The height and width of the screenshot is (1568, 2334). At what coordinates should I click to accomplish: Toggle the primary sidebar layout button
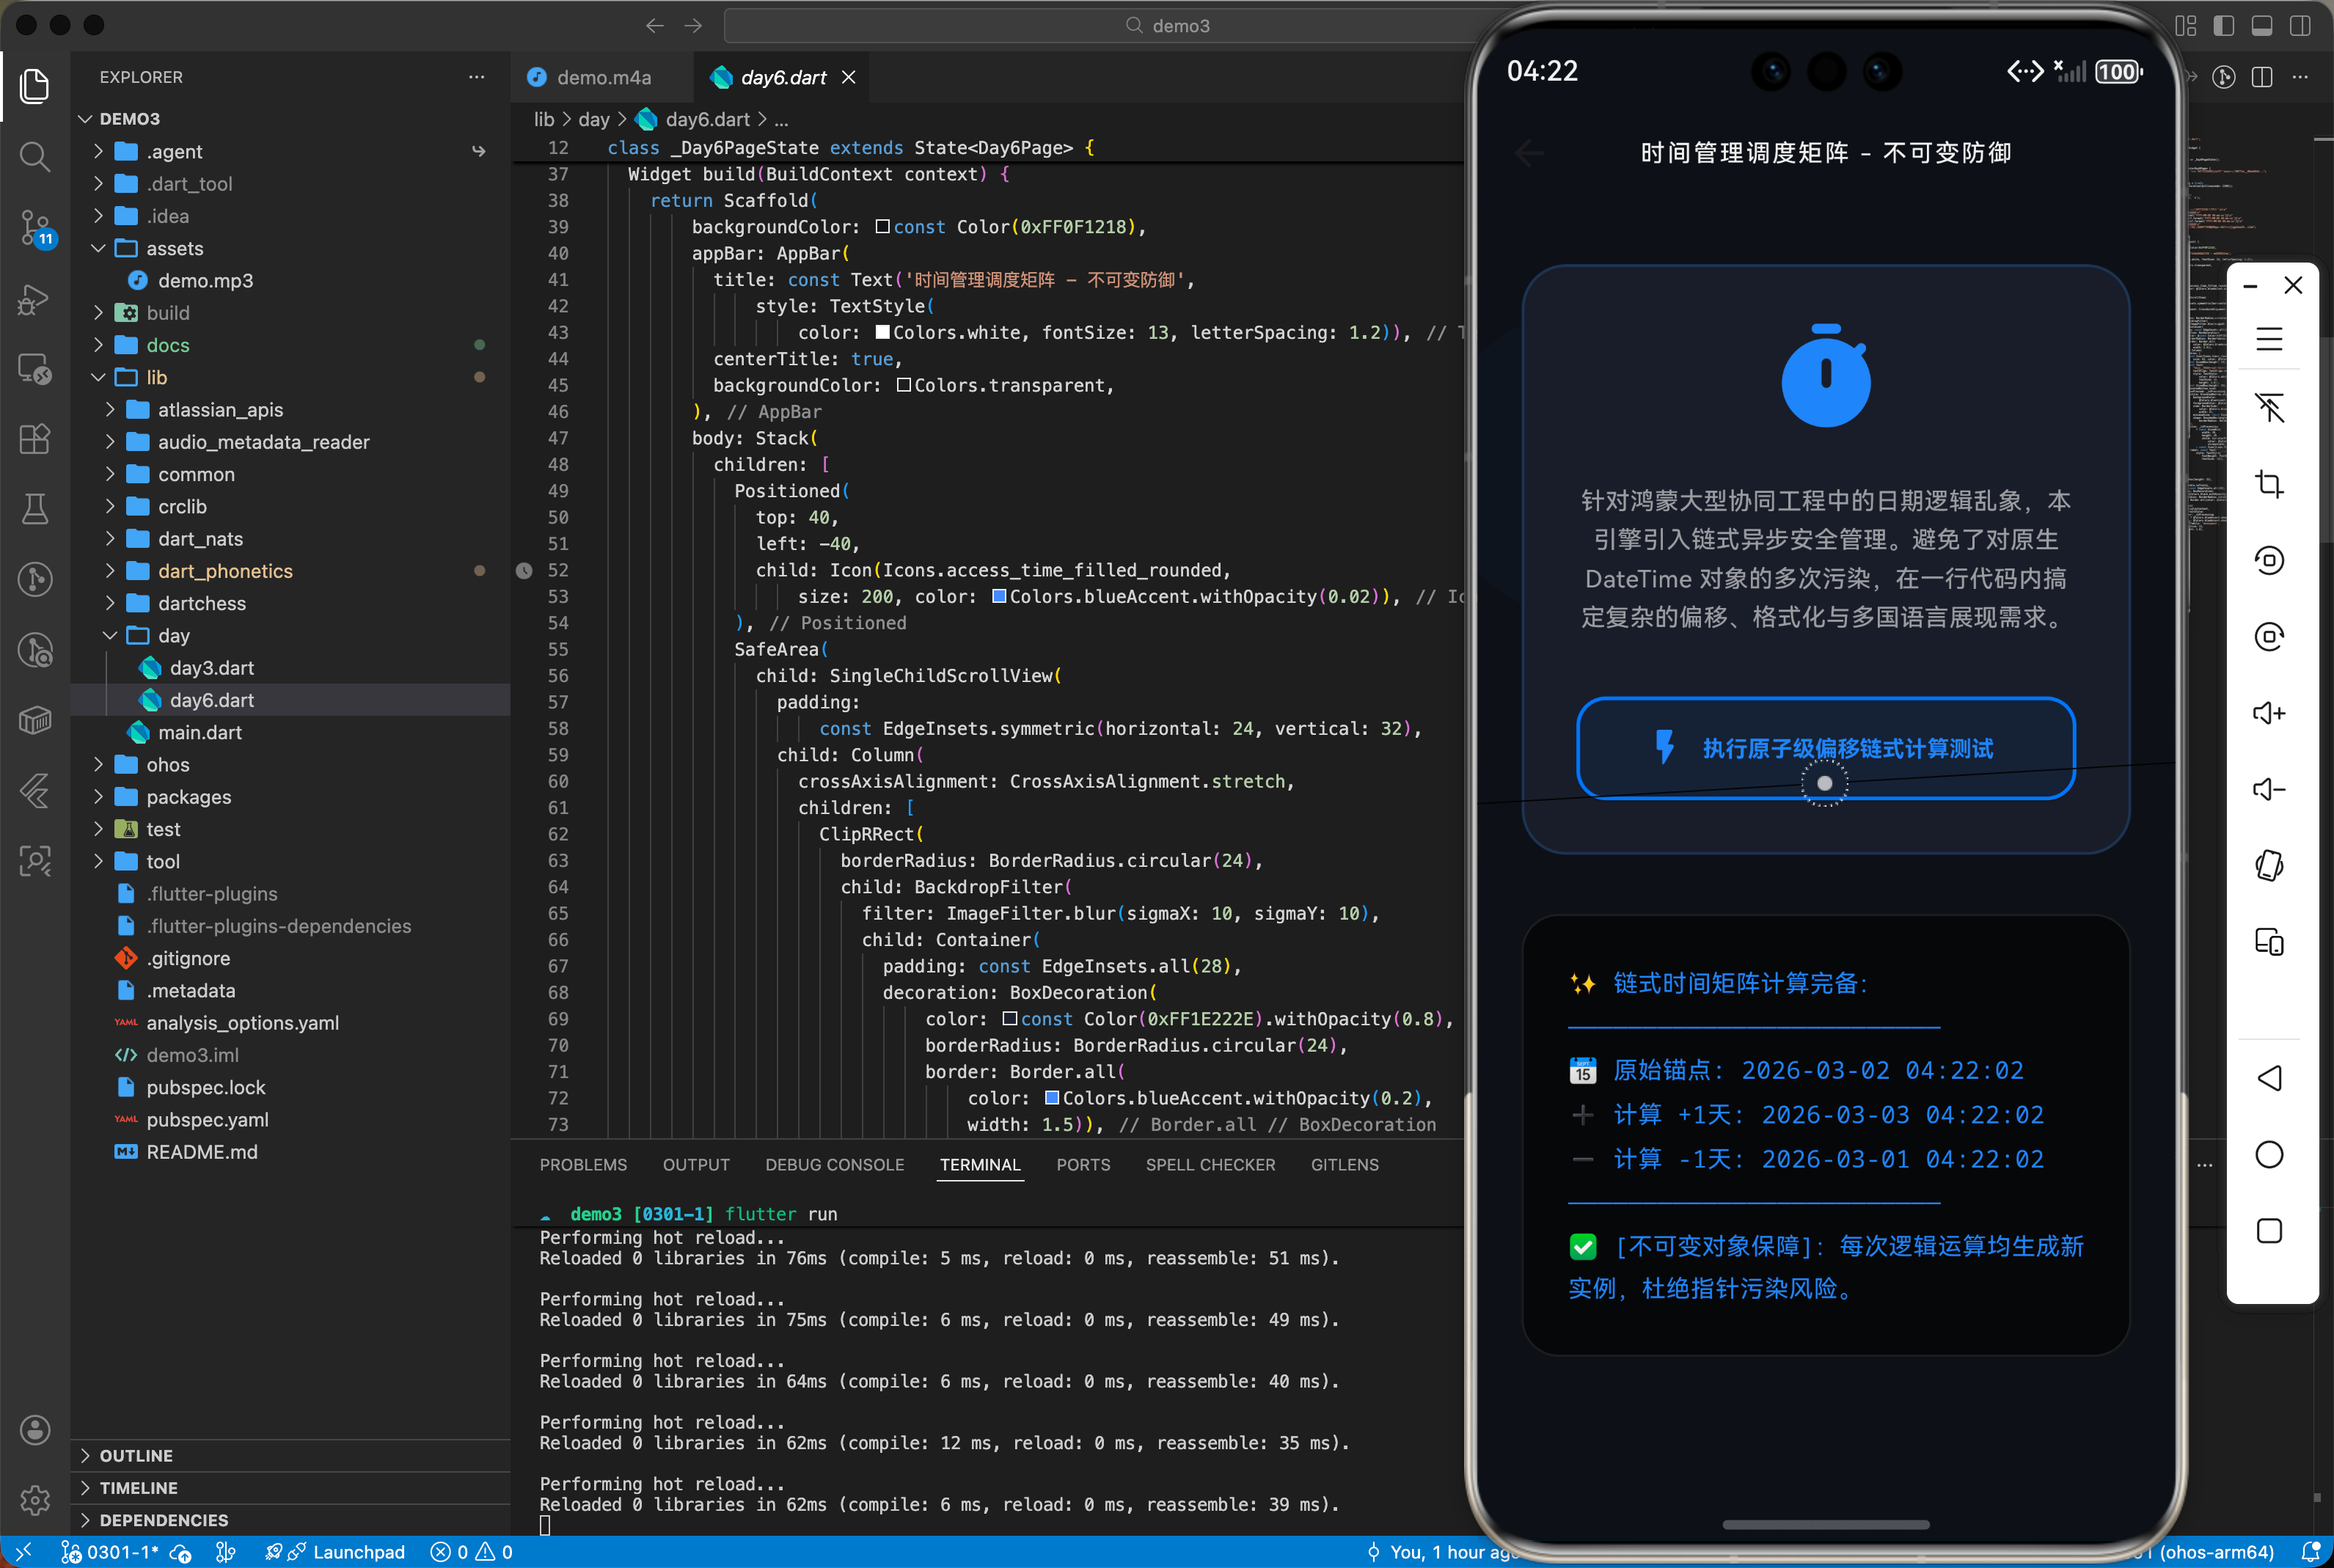tap(2223, 26)
